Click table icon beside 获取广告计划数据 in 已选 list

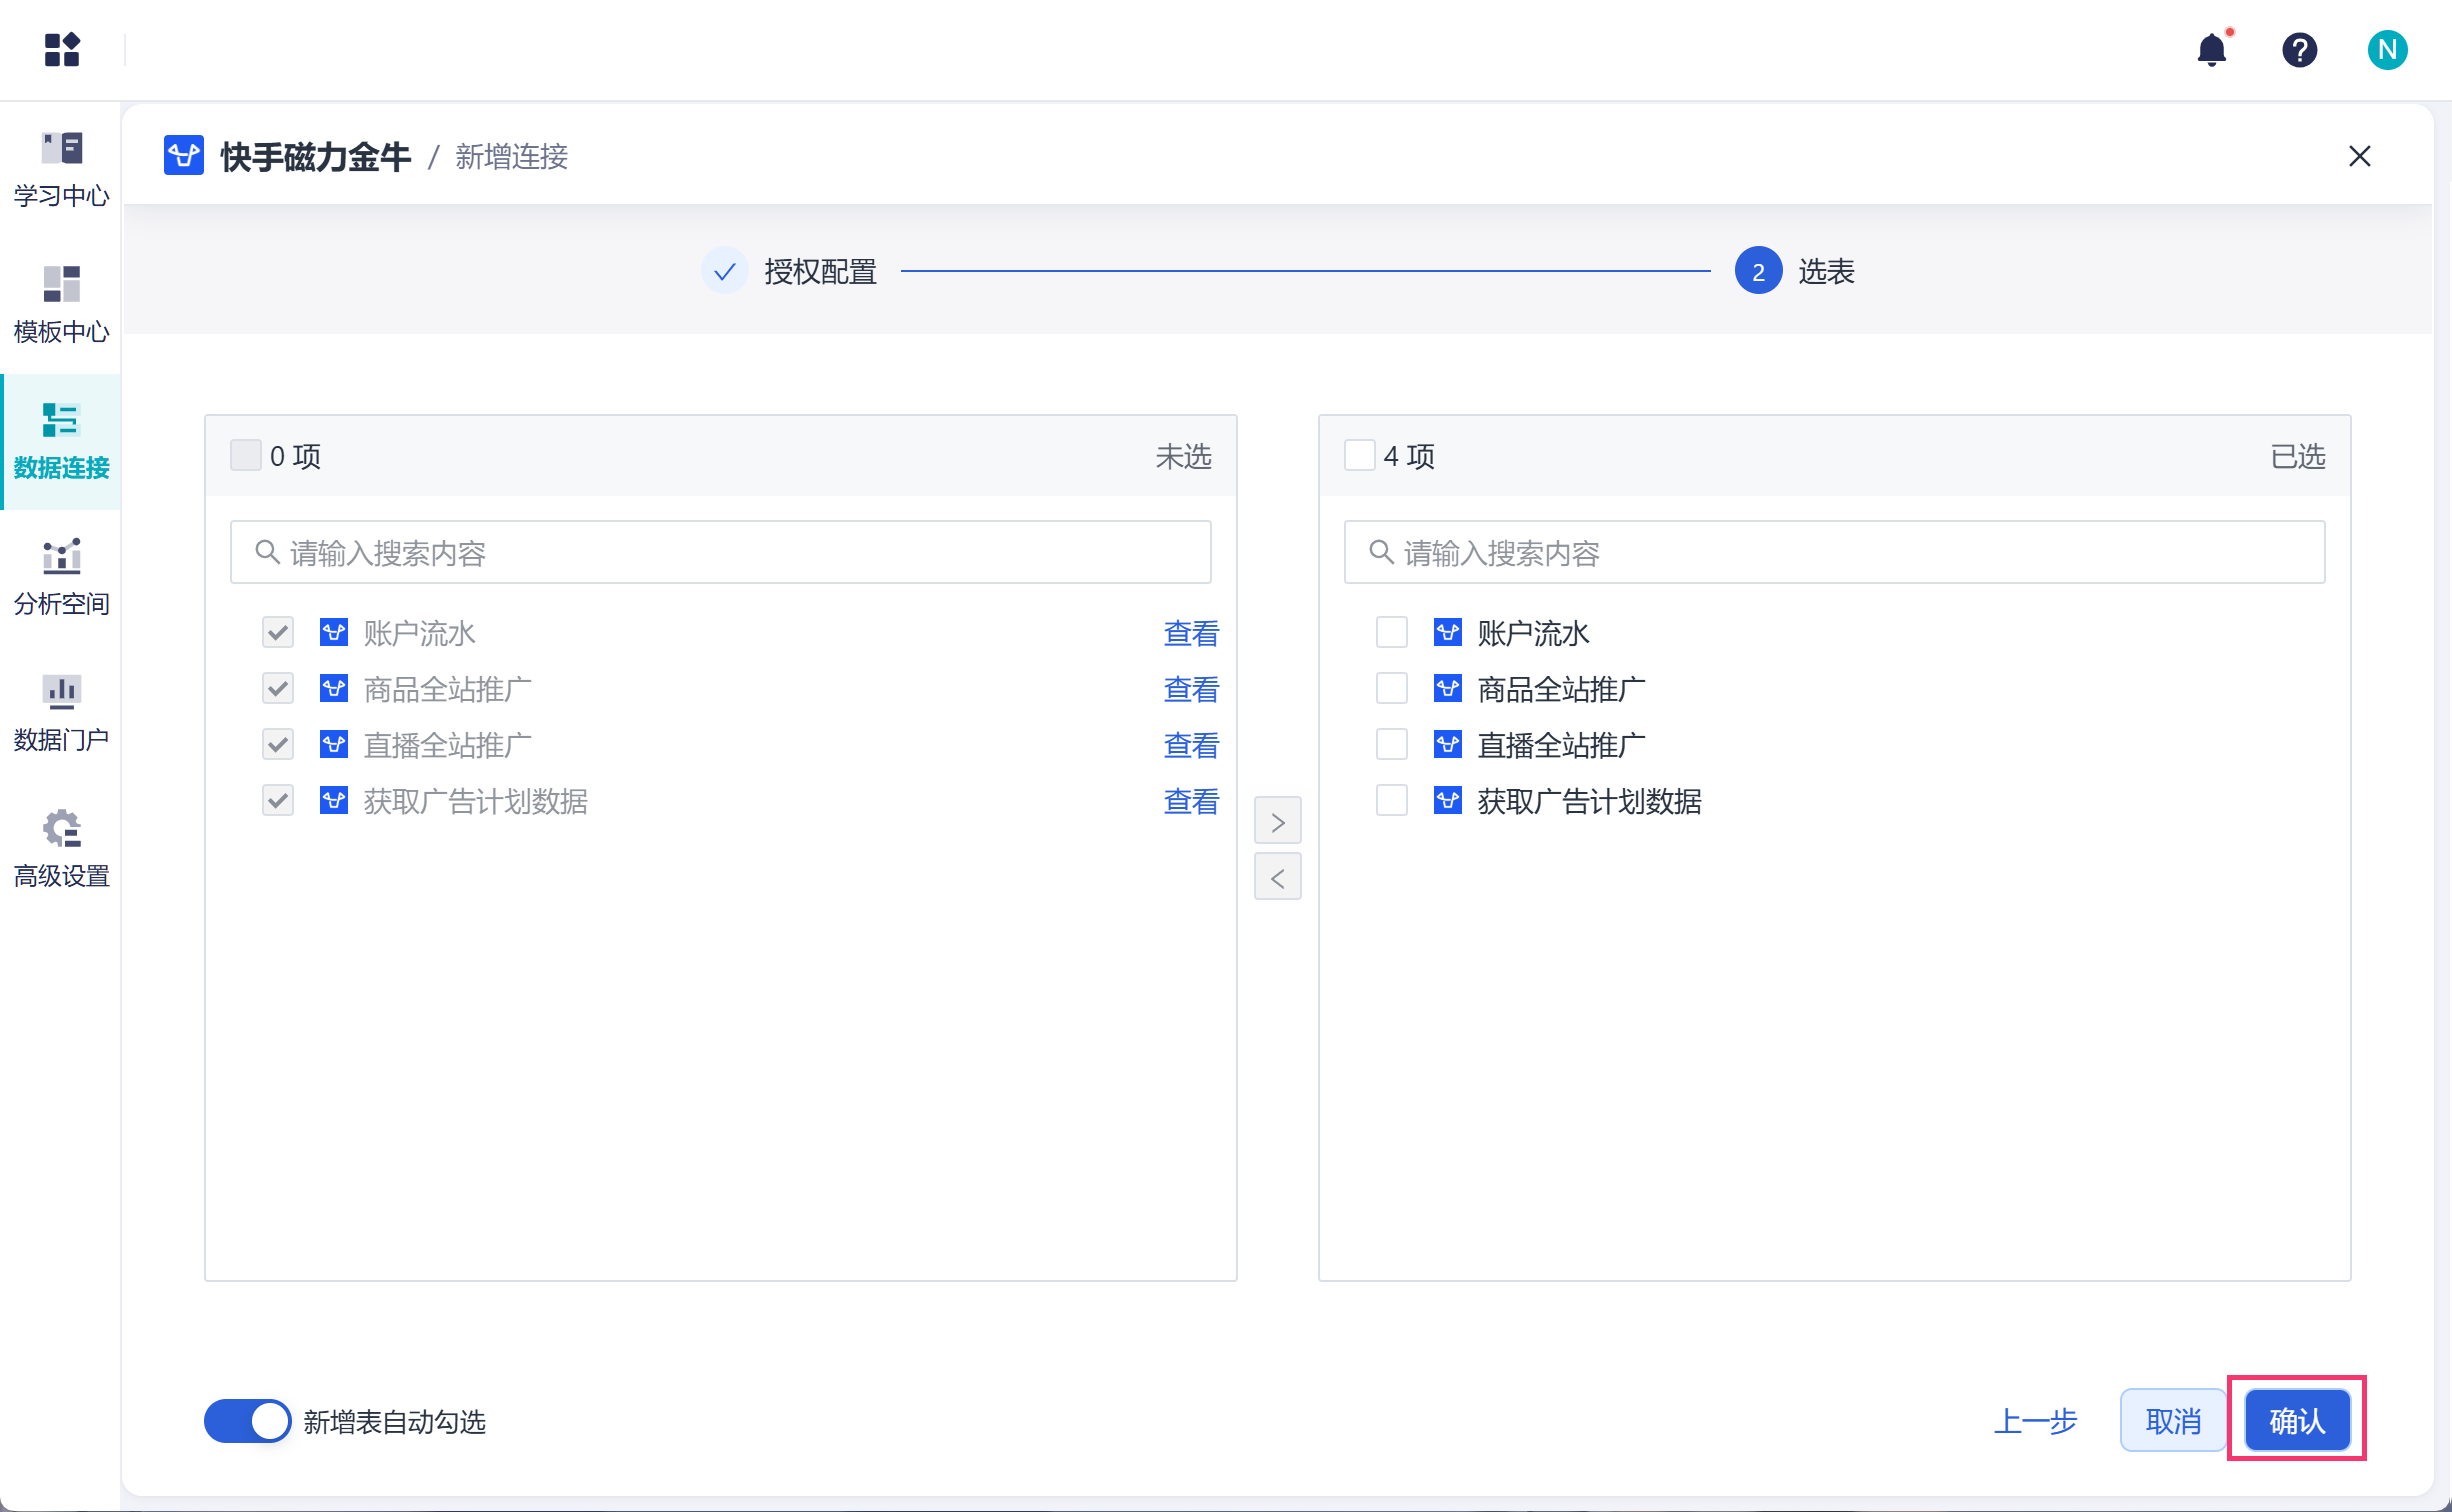click(1448, 800)
